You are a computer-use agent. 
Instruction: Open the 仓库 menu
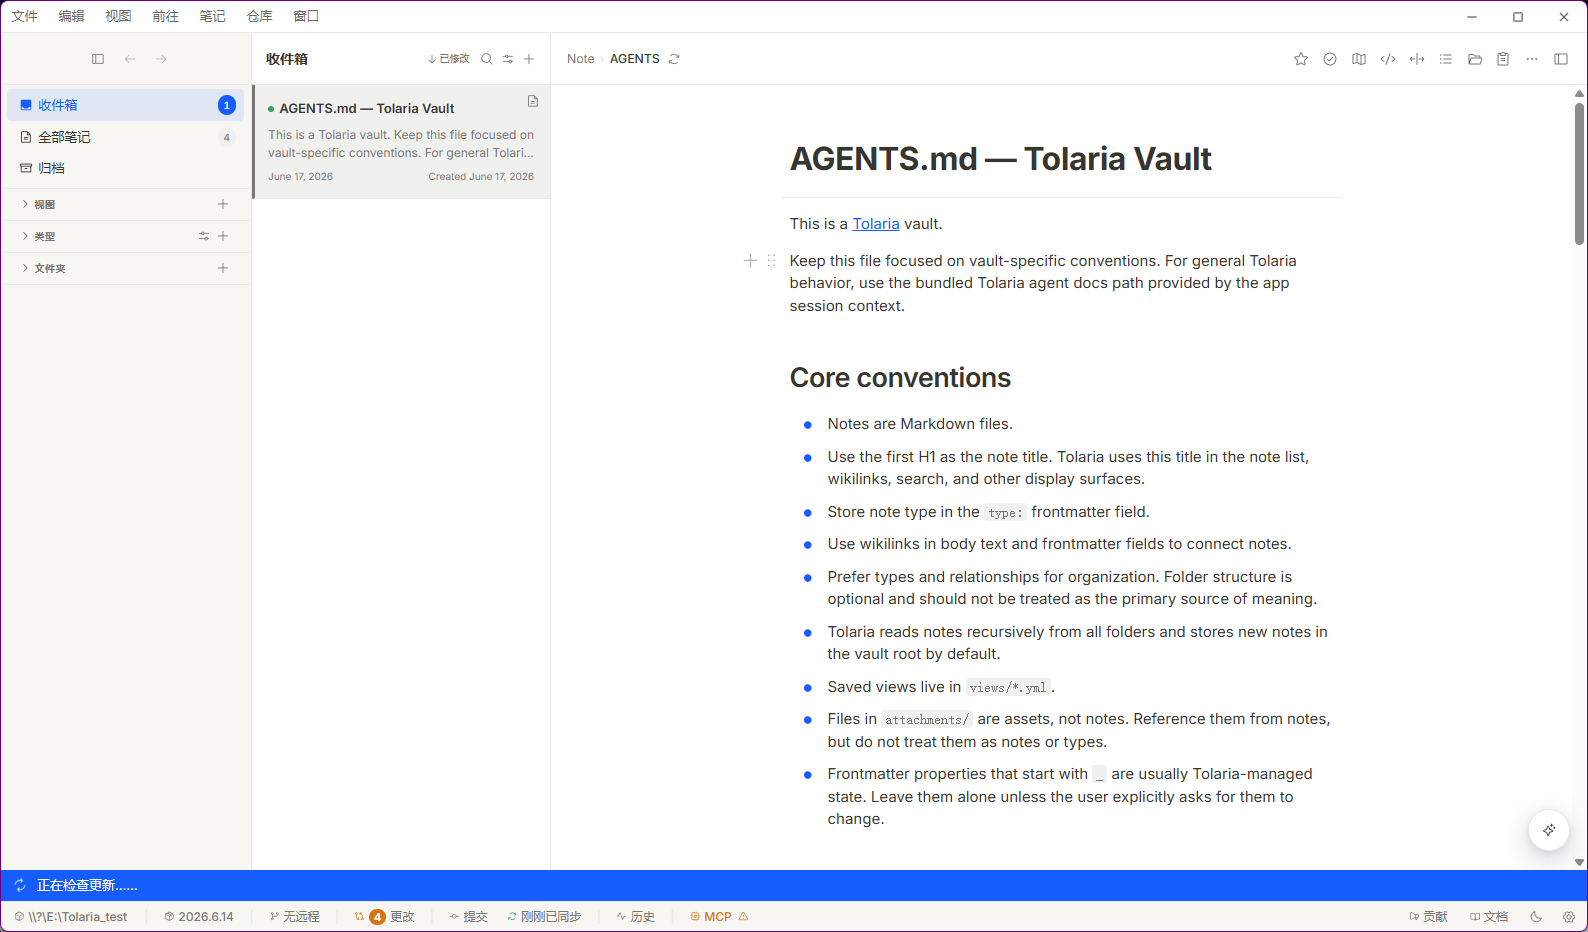click(260, 16)
